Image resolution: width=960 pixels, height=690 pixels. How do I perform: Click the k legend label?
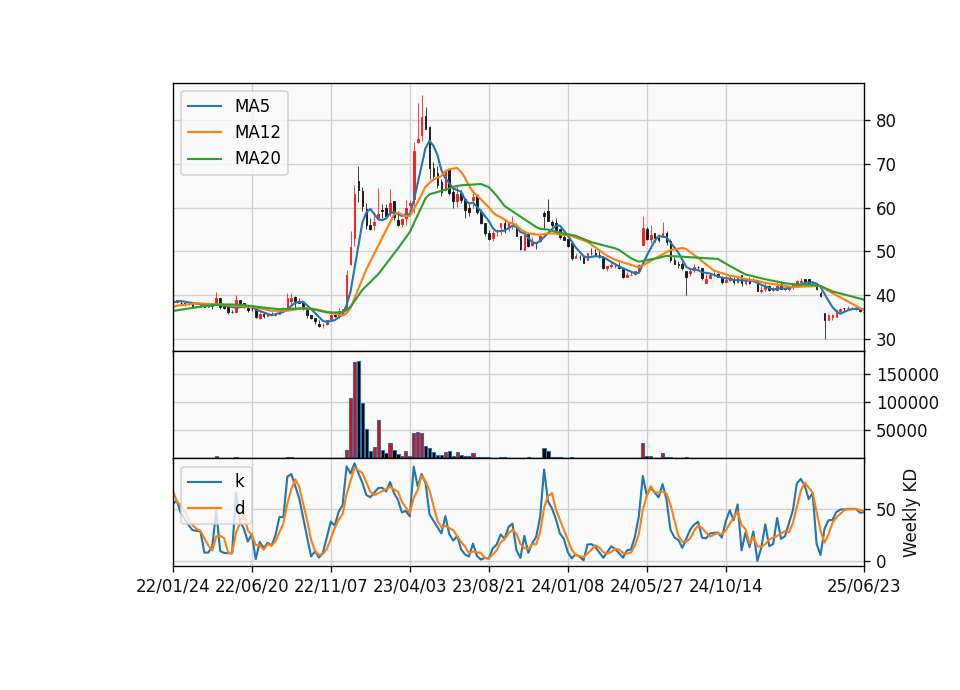(240, 481)
